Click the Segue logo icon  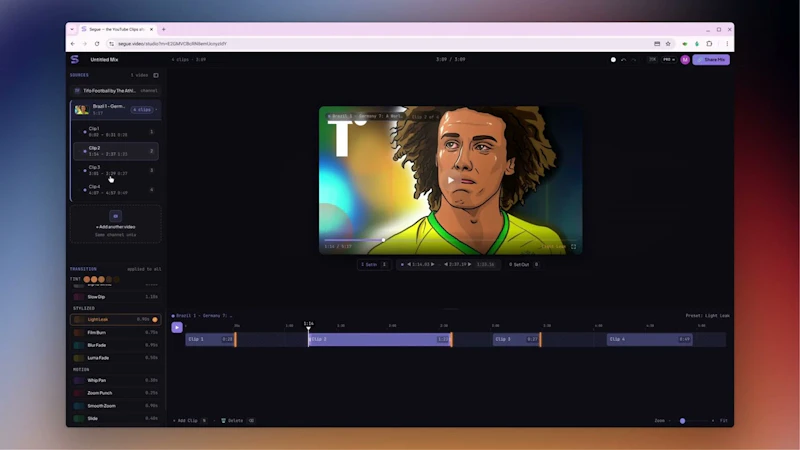pyautogui.click(x=74, y=59)
